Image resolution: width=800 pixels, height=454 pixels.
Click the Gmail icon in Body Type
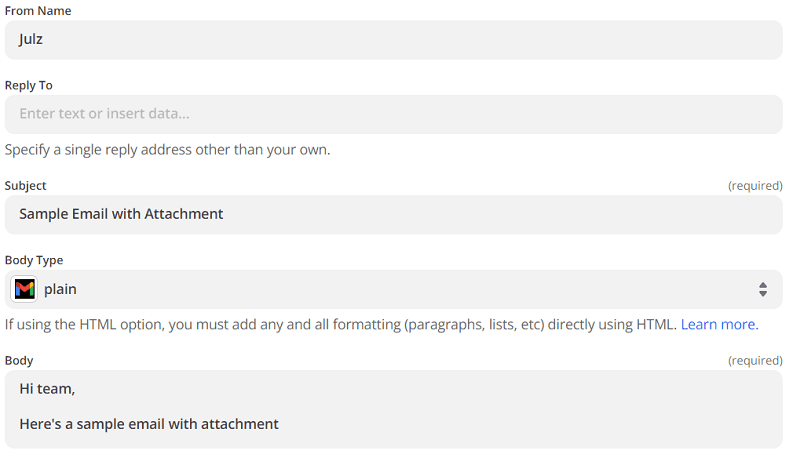click(x=25, y=289)
